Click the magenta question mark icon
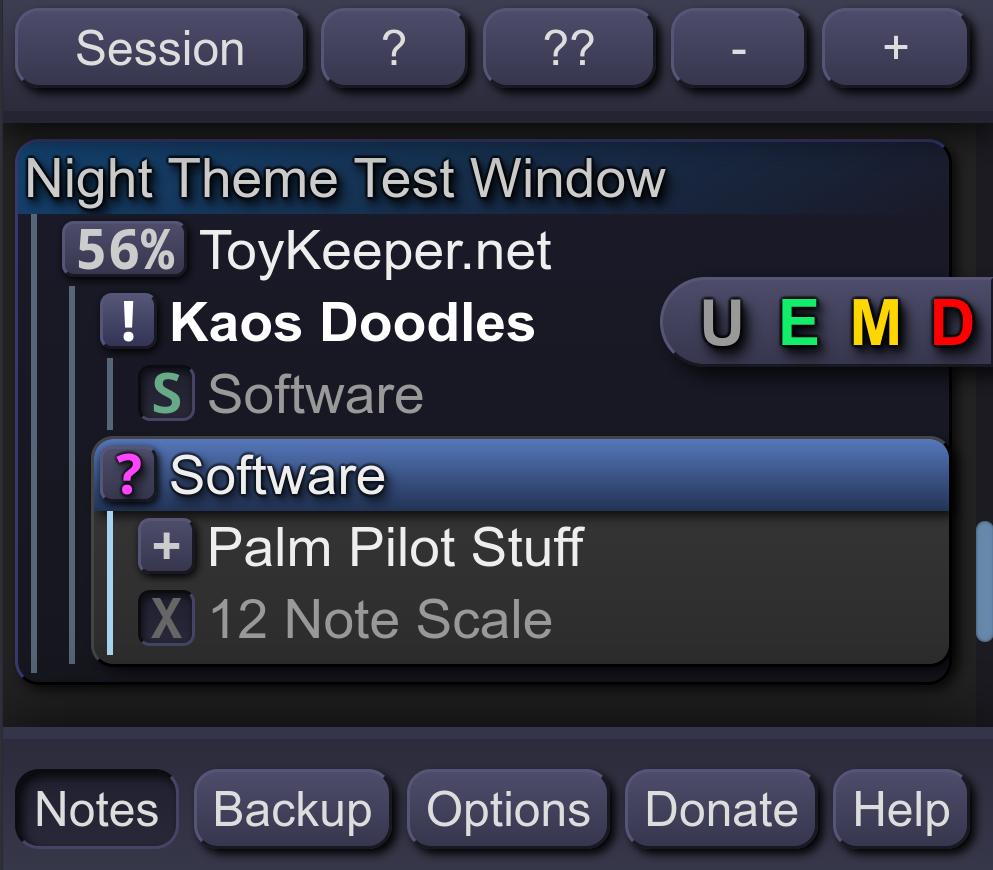This screenshot has height=870, width=993. pyautogui.click(x=128, y=475)
